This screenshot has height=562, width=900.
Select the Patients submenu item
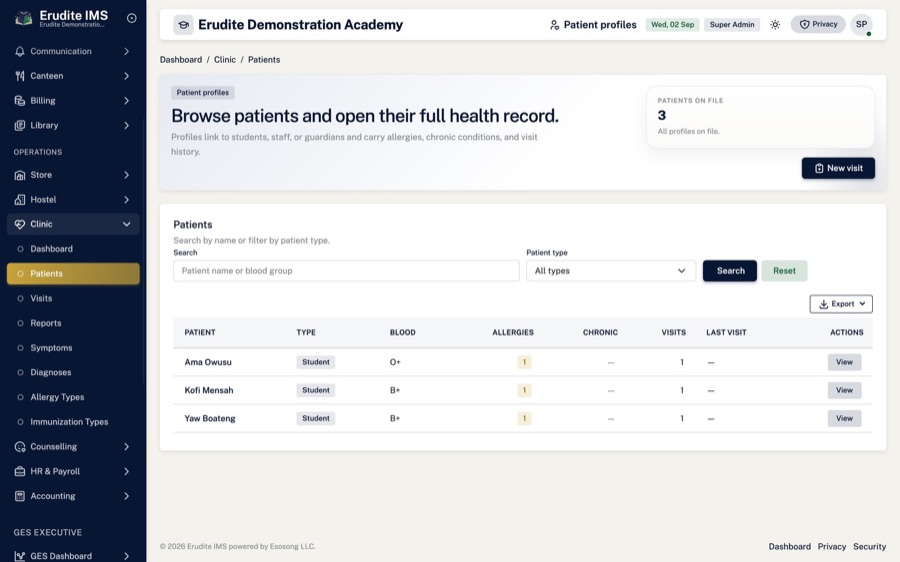[73, 274]
